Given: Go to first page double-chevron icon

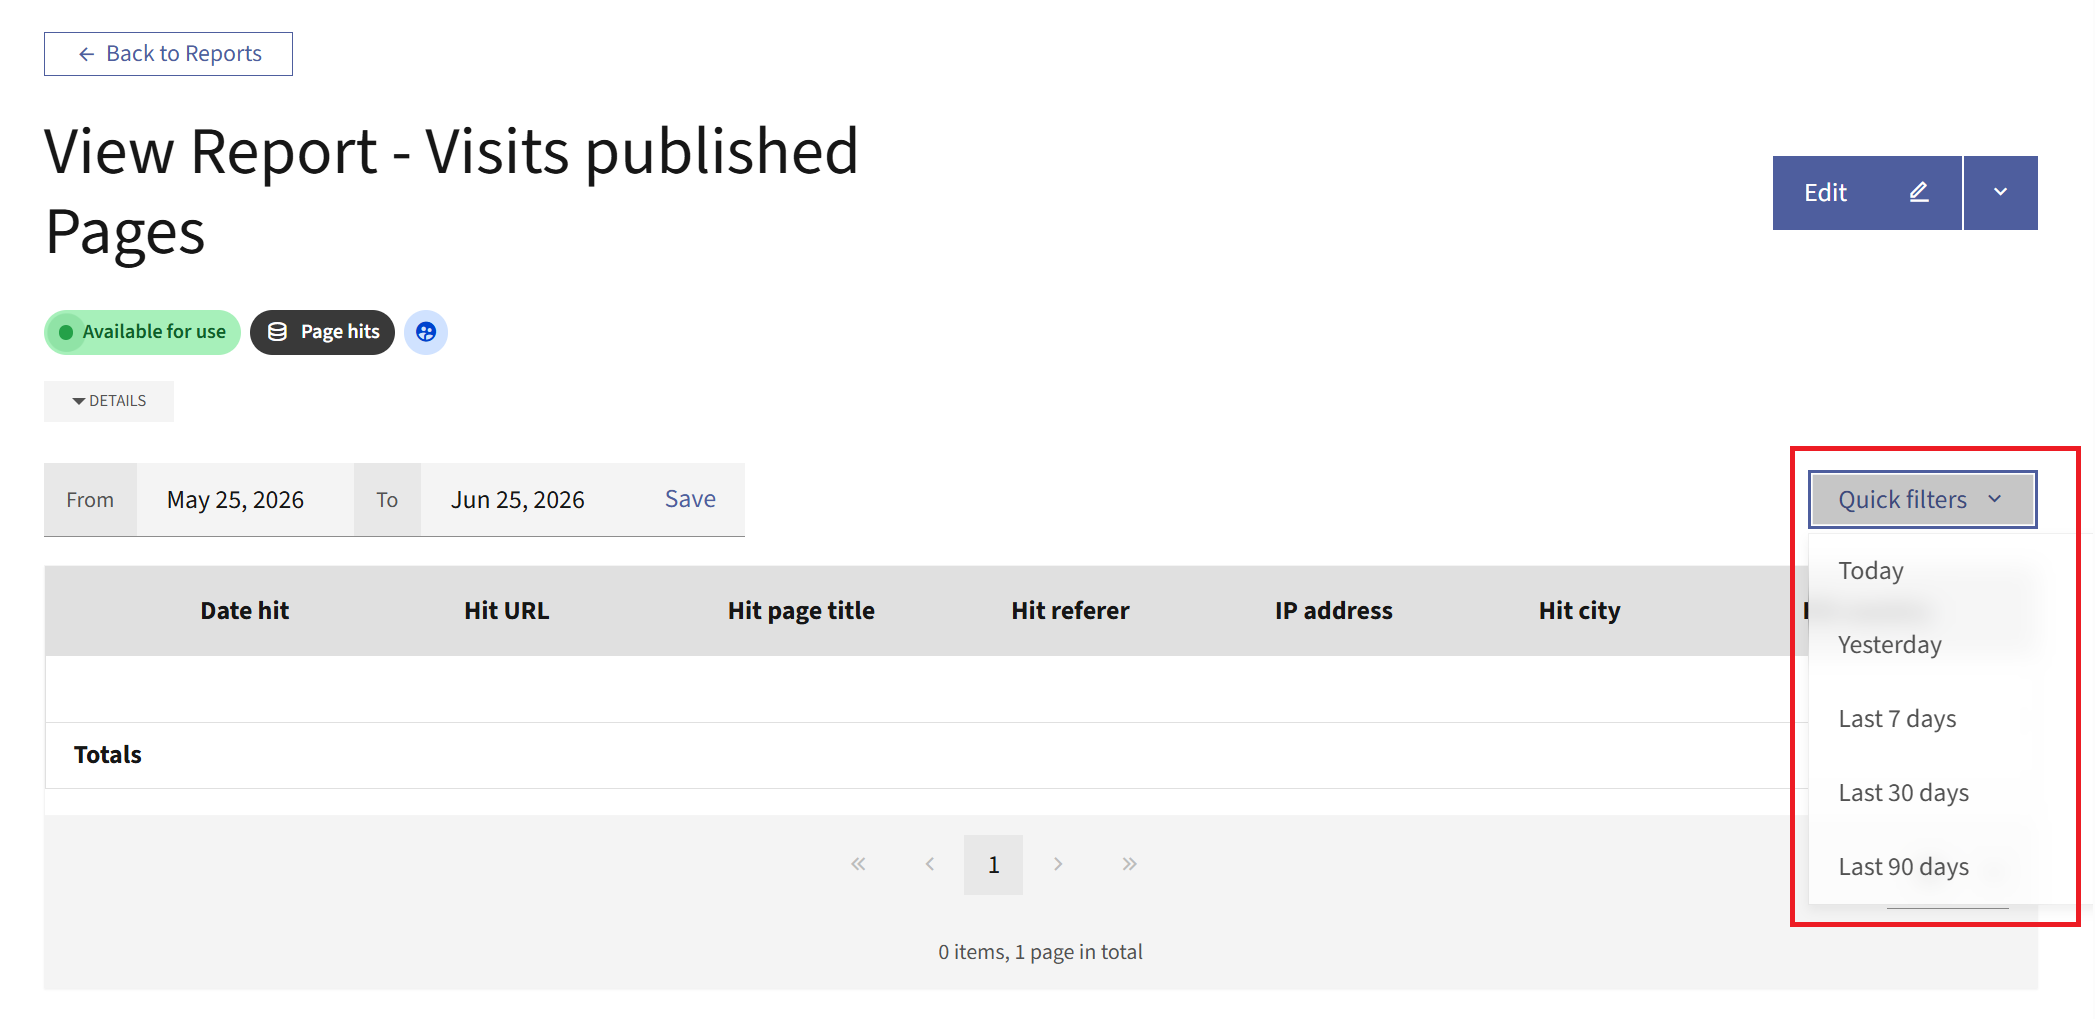Looking at the screenshot, I should coord(858,864).
